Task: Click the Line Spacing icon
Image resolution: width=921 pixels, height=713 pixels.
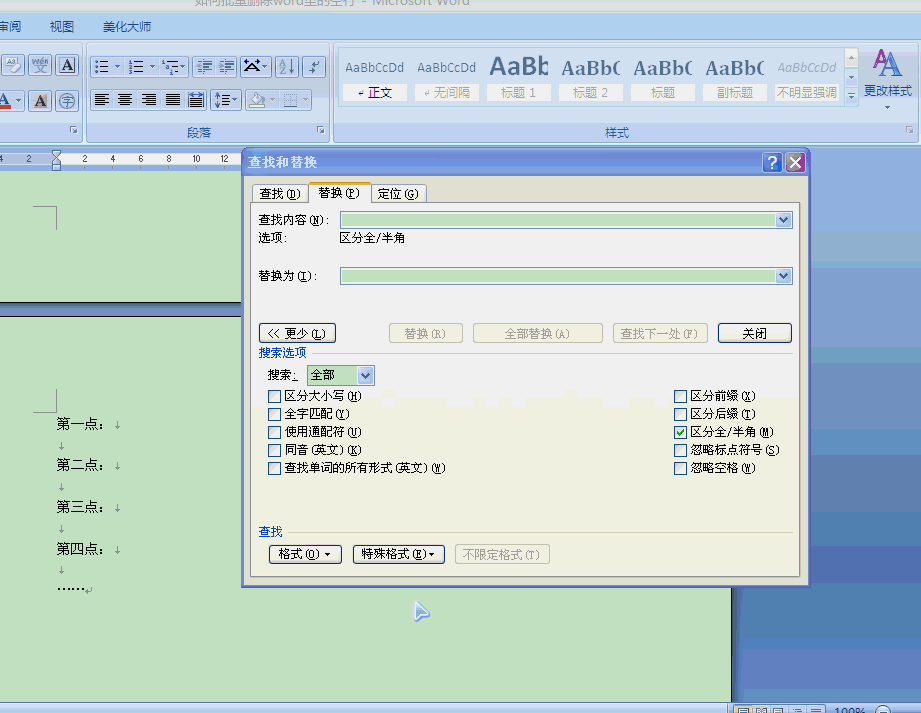Action: pos(226,100)
